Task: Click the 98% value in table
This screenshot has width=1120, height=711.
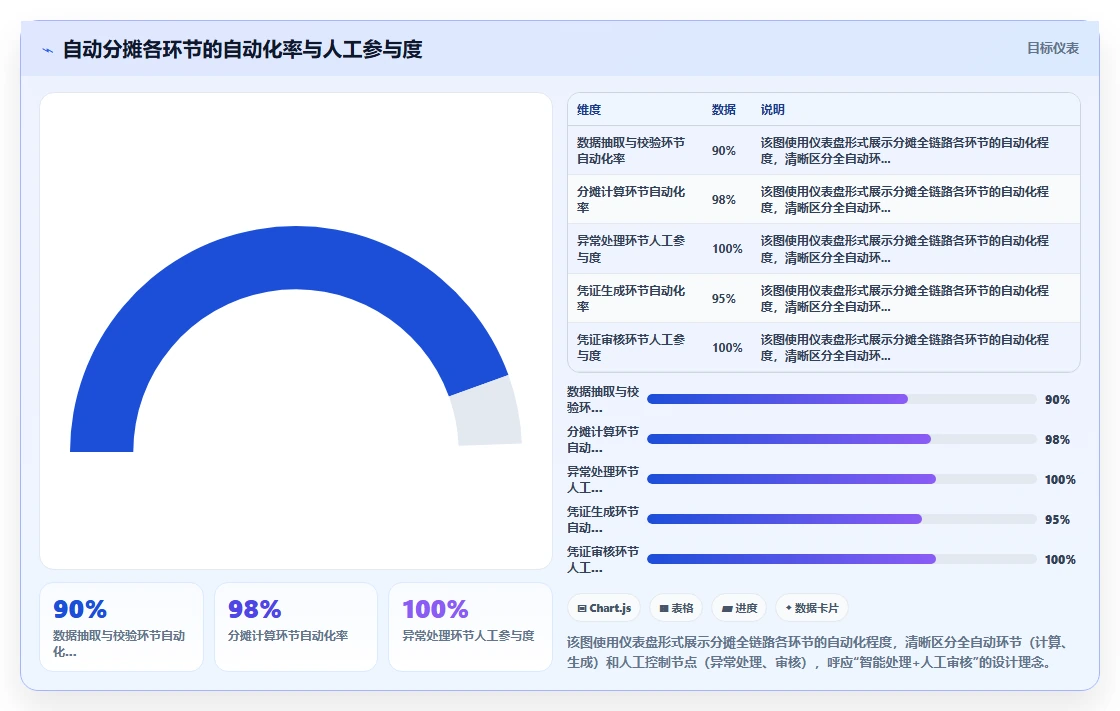Action: point(724,200)
